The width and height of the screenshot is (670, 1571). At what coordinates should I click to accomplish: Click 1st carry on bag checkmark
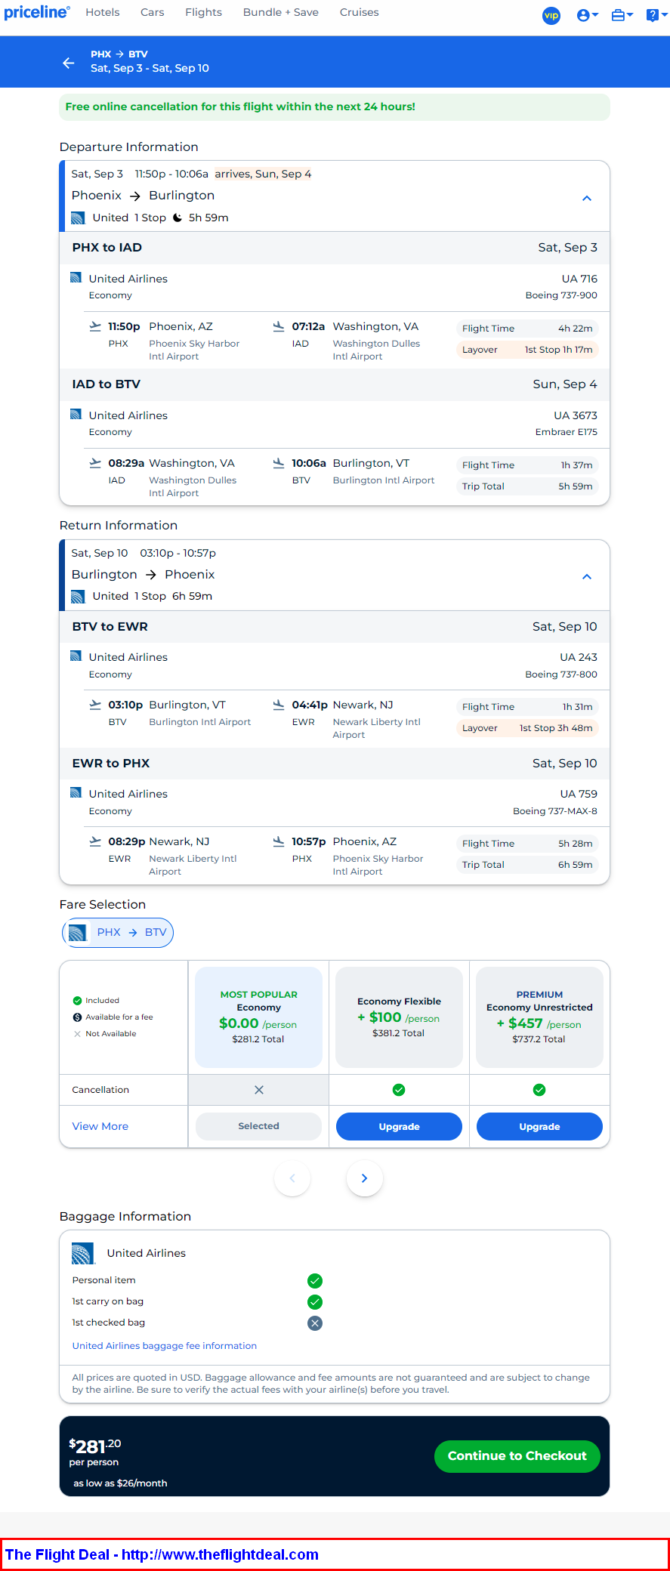coord(315,1302)
